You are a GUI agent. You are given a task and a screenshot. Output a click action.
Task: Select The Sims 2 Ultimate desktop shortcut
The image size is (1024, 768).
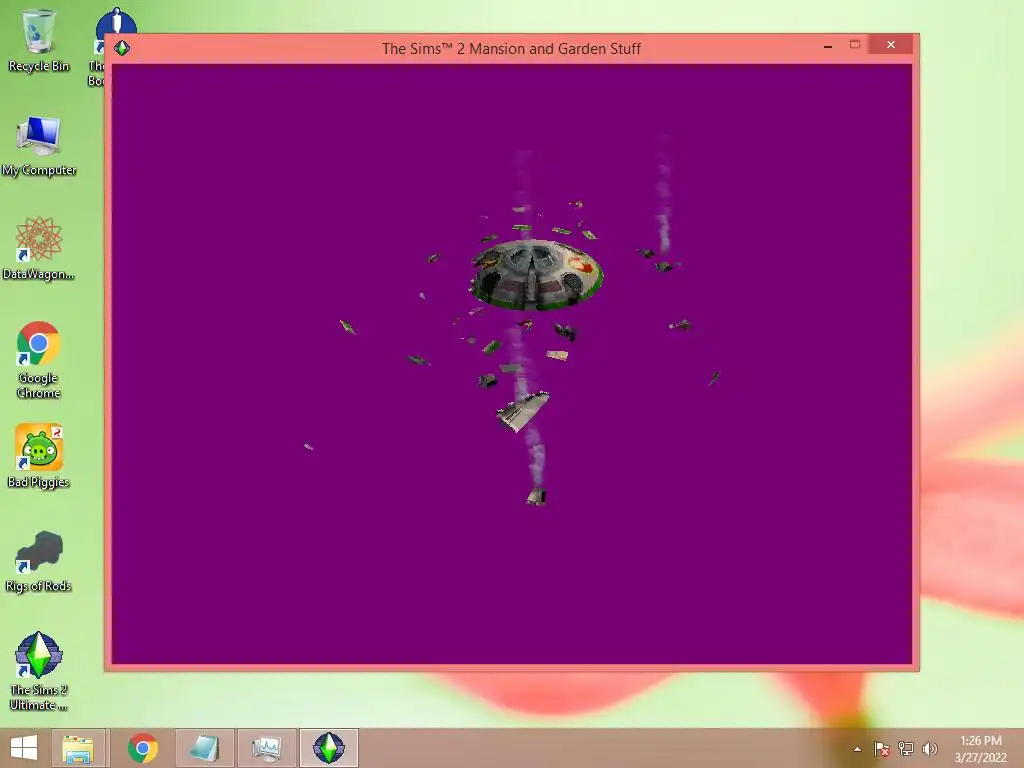tap(39, 670)
